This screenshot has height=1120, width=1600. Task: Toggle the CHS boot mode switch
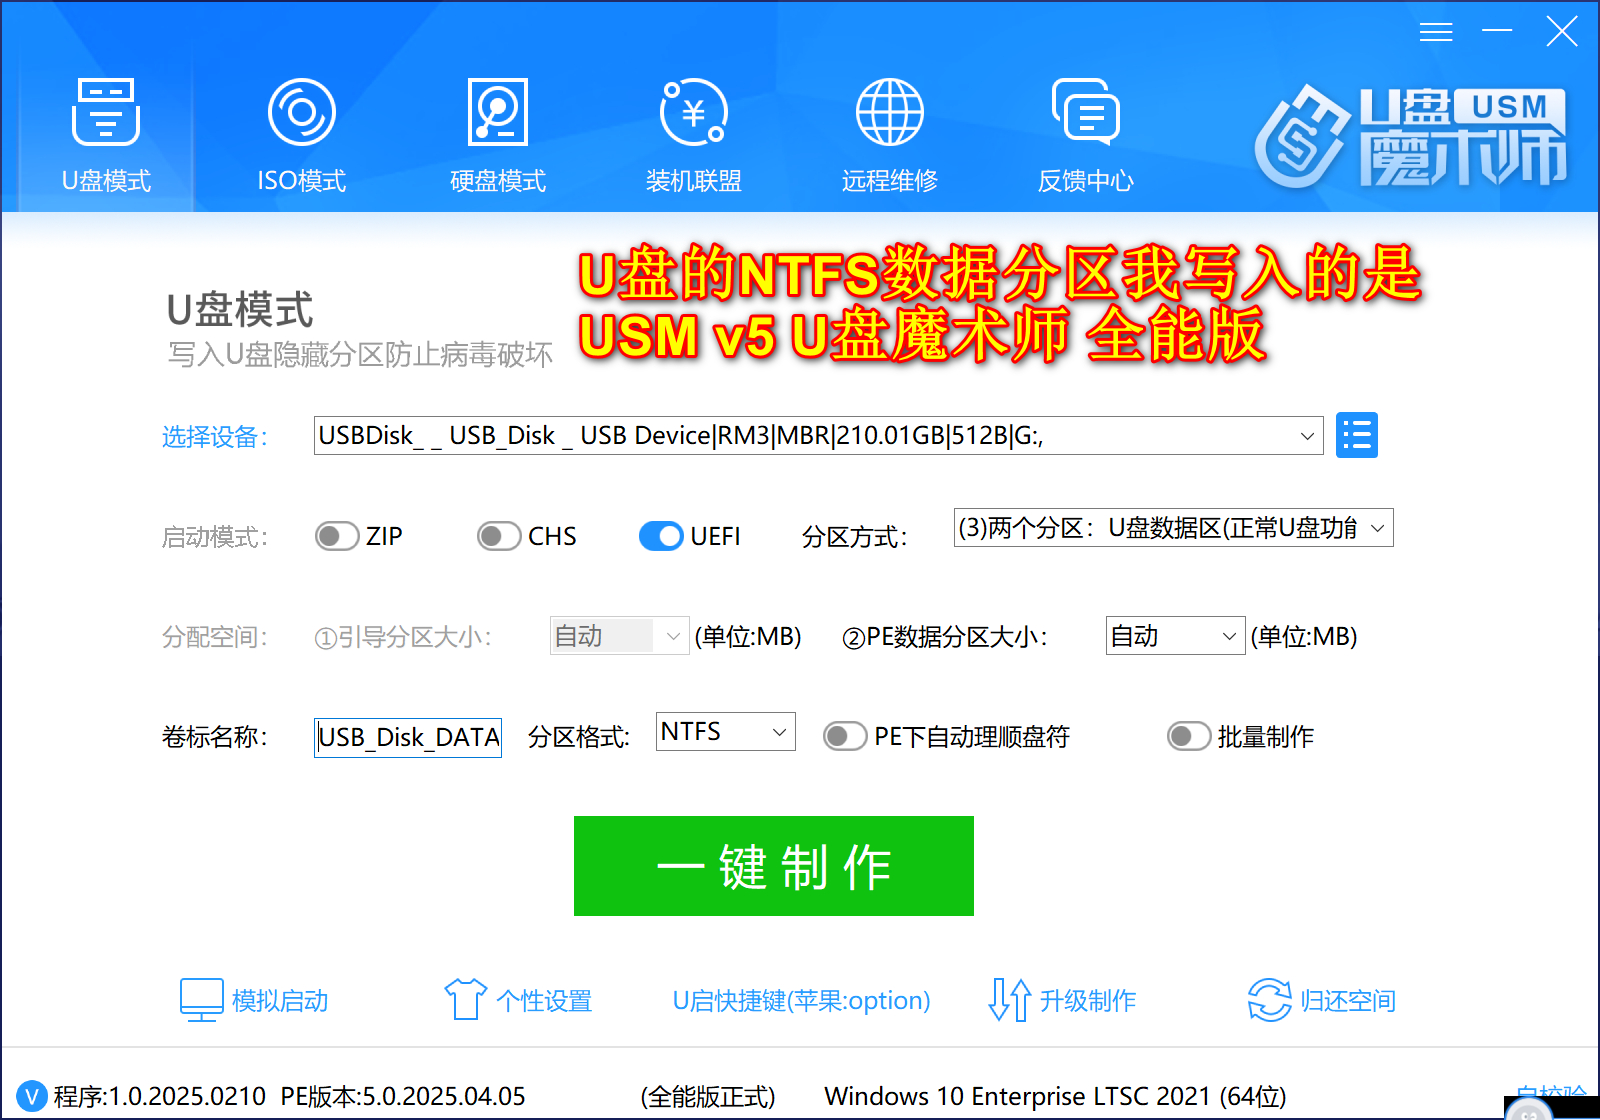click(499, 536)
